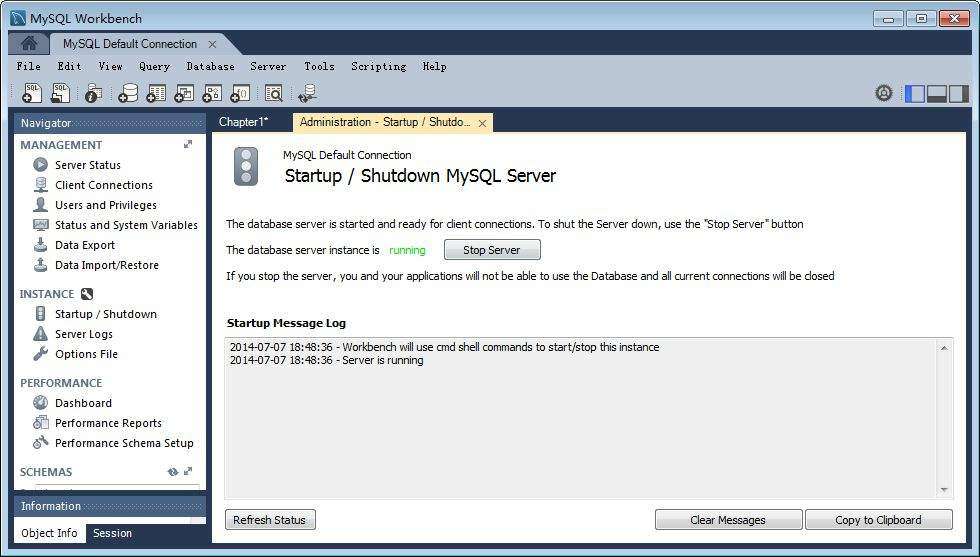The image size is (980, 557).
Task: Click the Server Status icon
Action: pos(41,165)
